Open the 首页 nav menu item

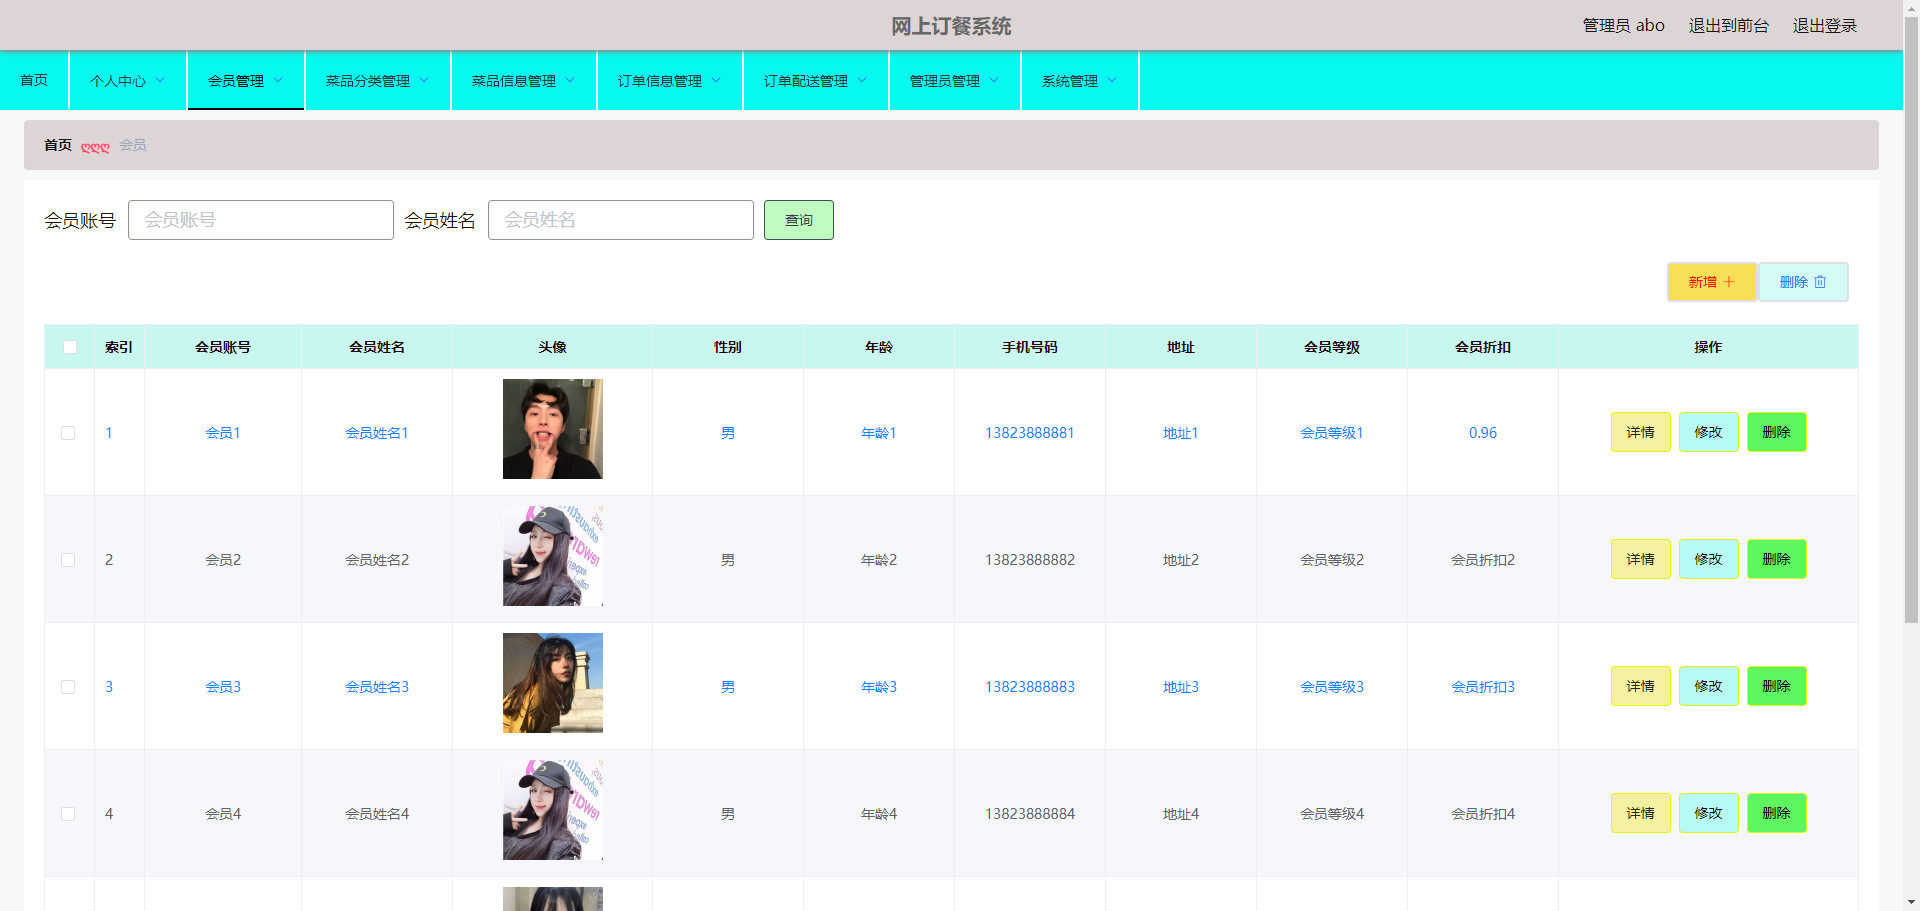click(x=34, y=80)
